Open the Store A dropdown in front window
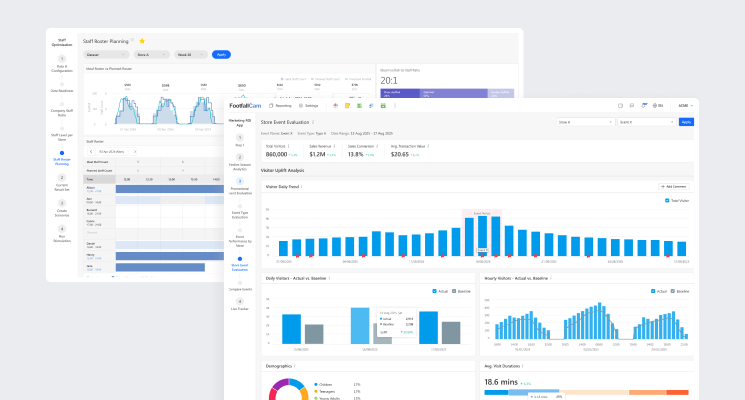 pyautogui.click(x=583, y=122)
